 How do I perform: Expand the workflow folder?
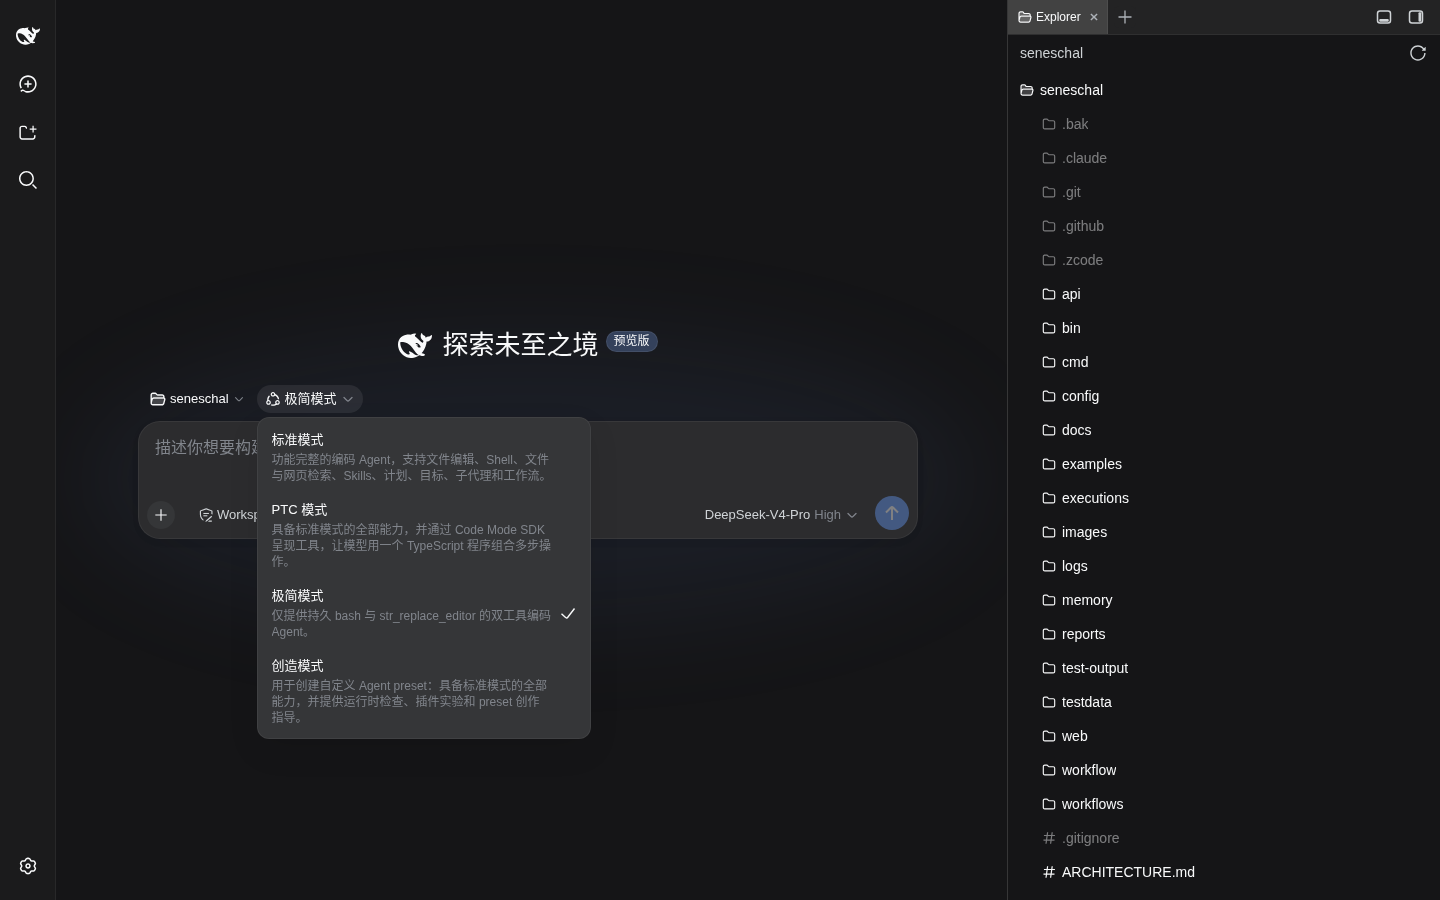tap(1224, 770)
